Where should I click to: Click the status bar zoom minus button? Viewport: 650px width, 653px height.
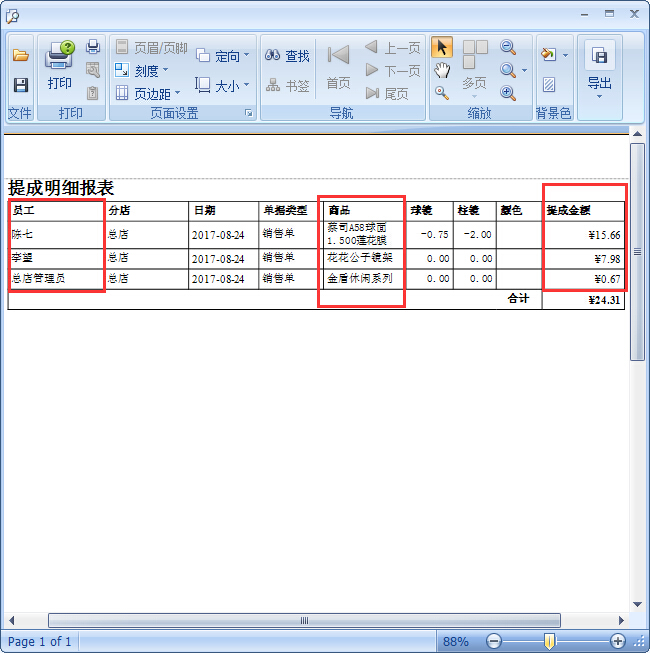coord(494,641)
